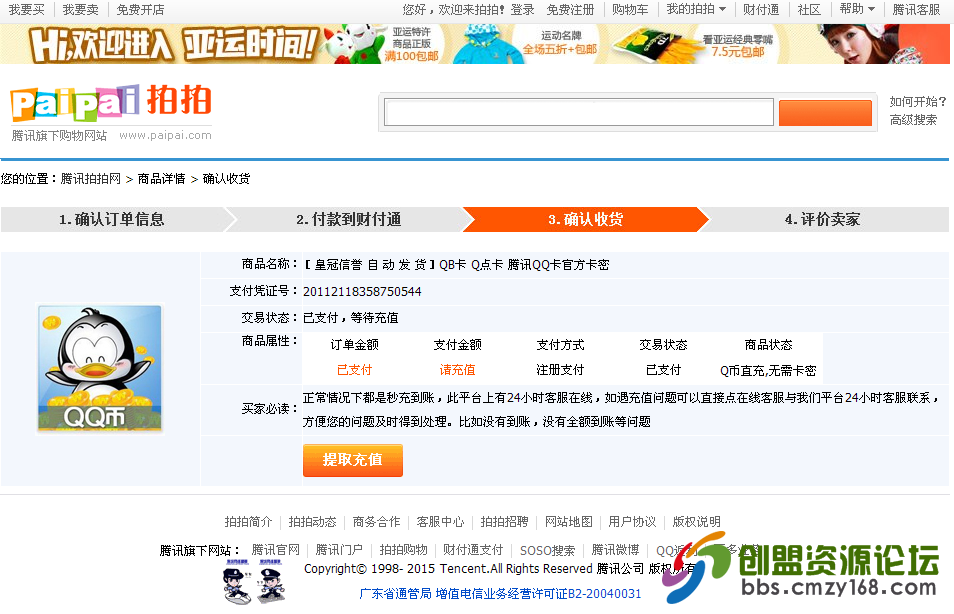The height and width of the screenshot is (614, 954).
Task: Click the 亚运时间 welcome banner
Action: 173,44
